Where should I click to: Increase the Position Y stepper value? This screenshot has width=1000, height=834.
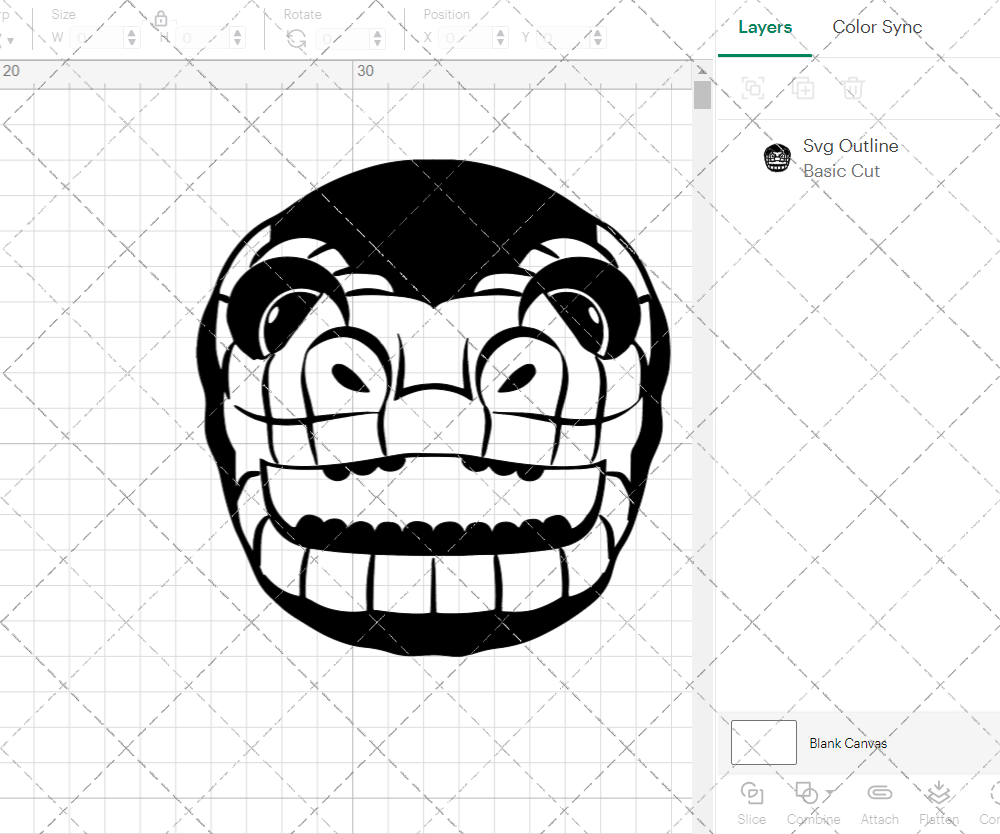tap(598, 33)
